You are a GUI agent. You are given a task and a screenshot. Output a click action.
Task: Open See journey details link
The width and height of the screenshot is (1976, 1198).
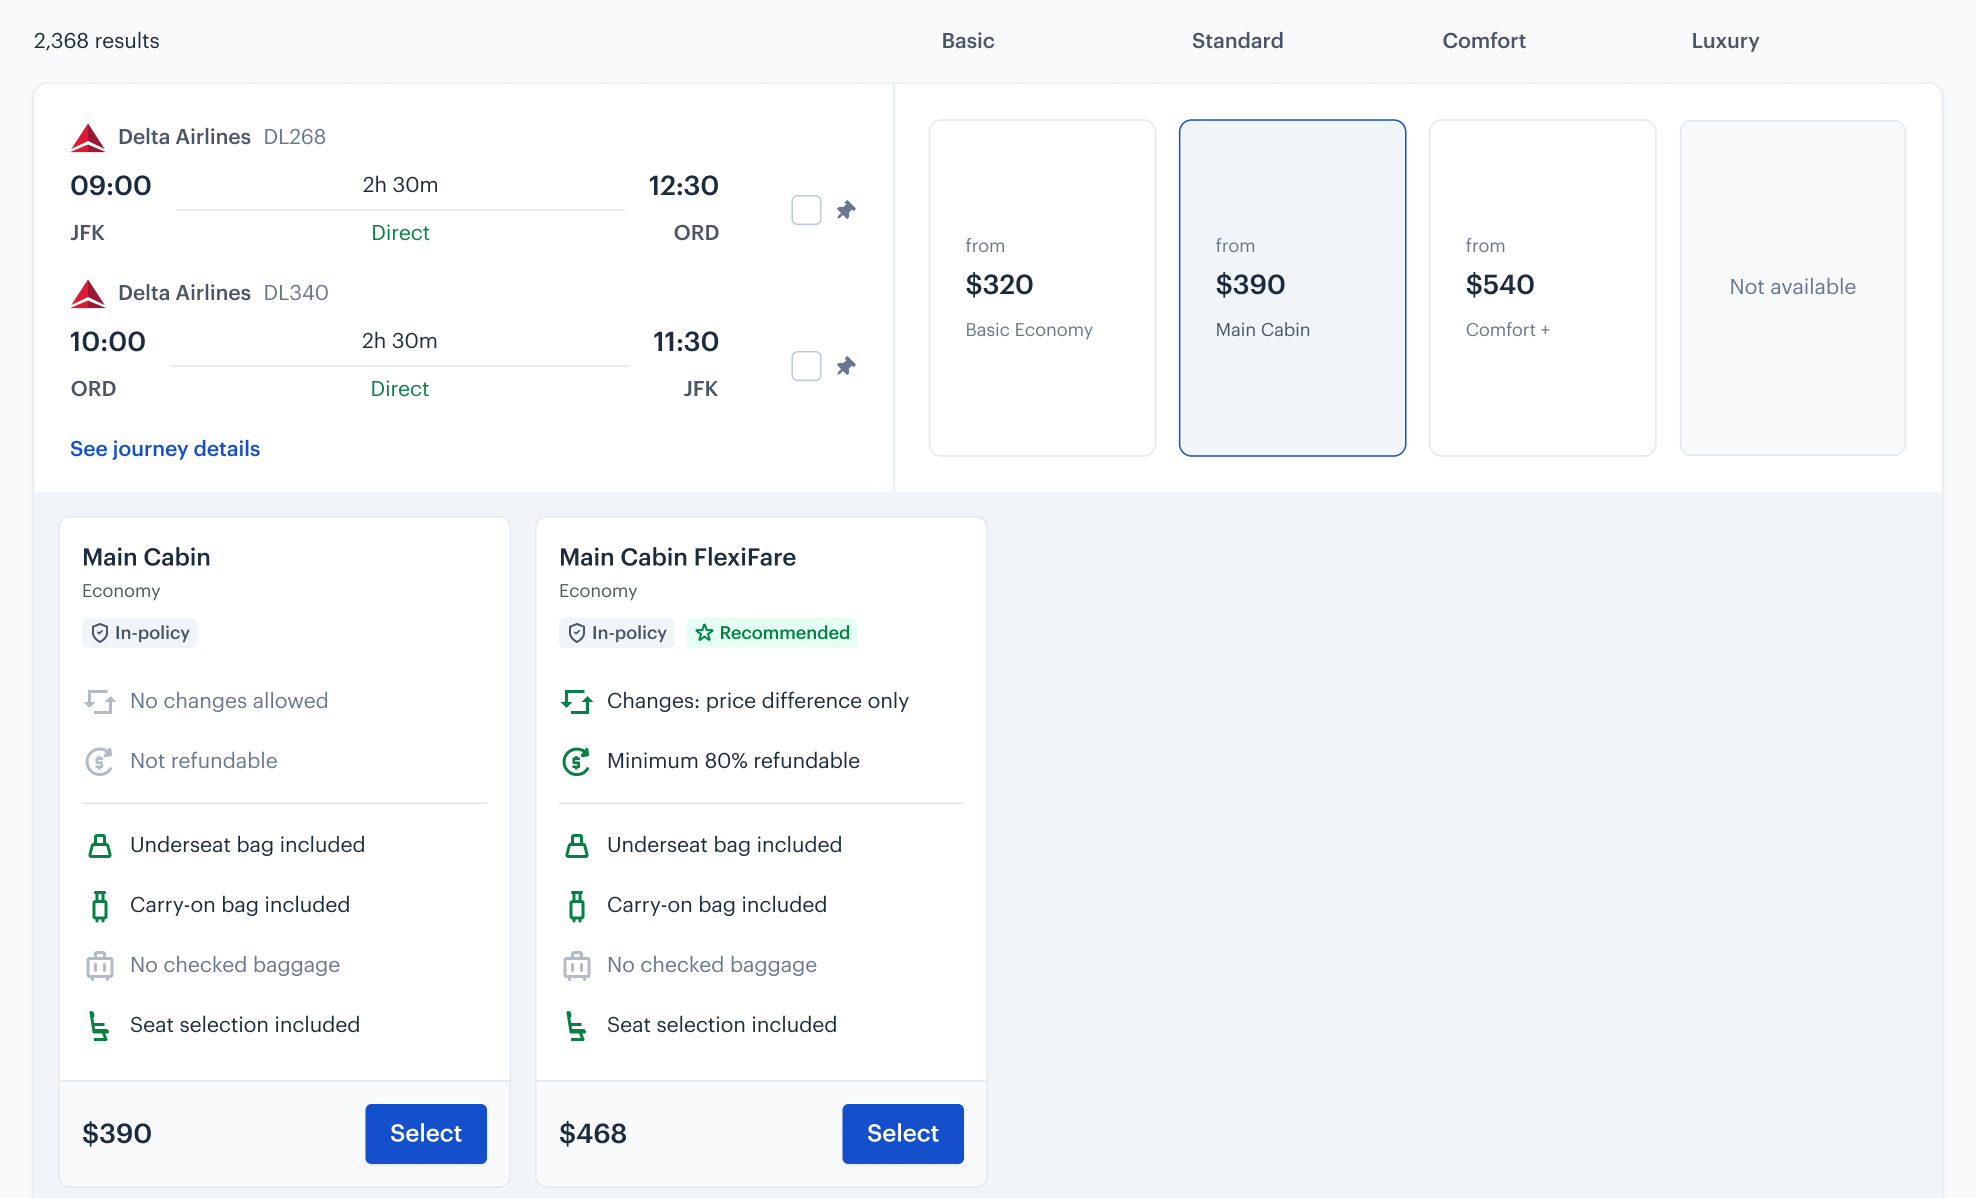(x=165, y=449)
